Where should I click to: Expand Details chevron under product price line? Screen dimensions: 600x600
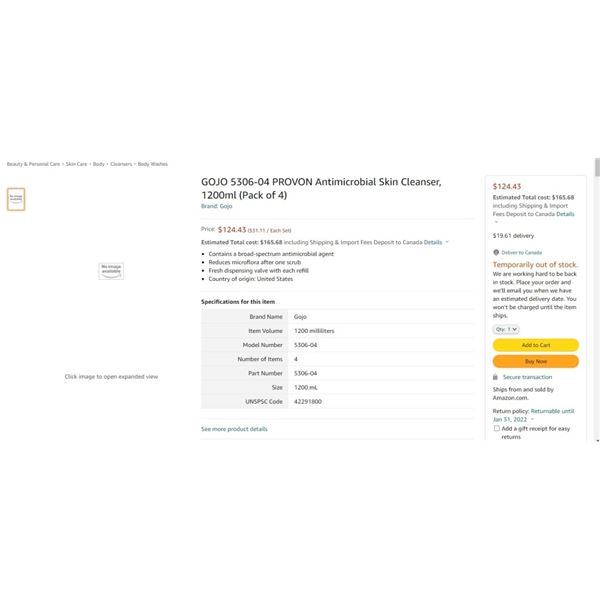click(447, 242)
